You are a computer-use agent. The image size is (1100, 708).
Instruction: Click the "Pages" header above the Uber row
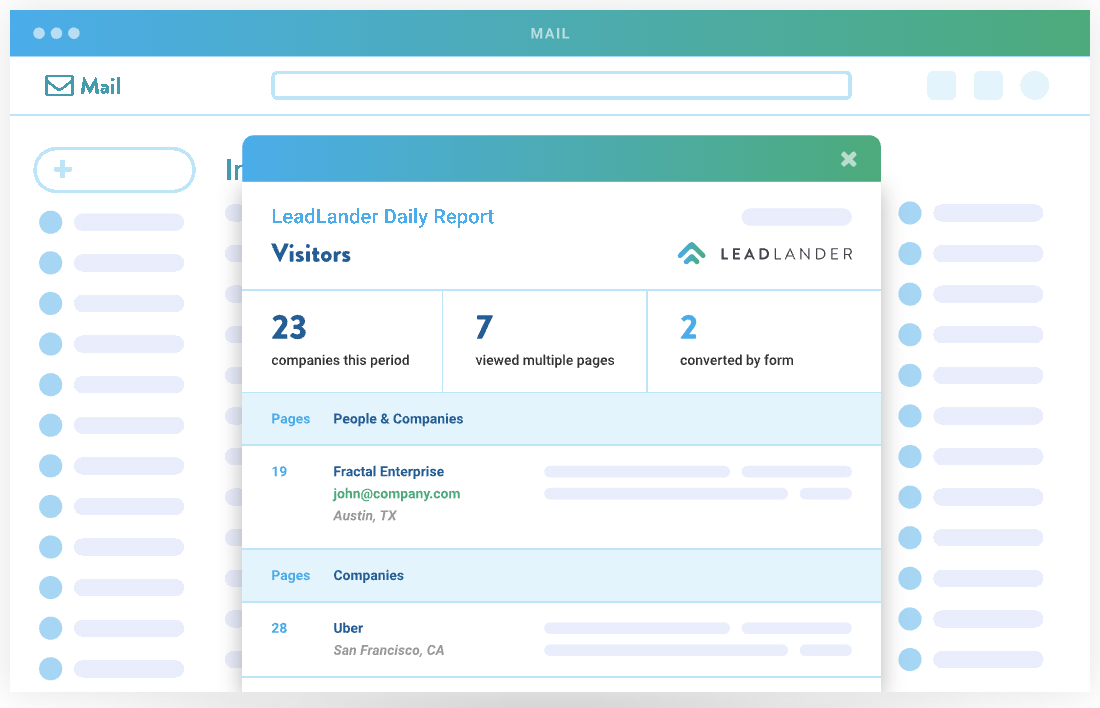click(x=290, y=575)
